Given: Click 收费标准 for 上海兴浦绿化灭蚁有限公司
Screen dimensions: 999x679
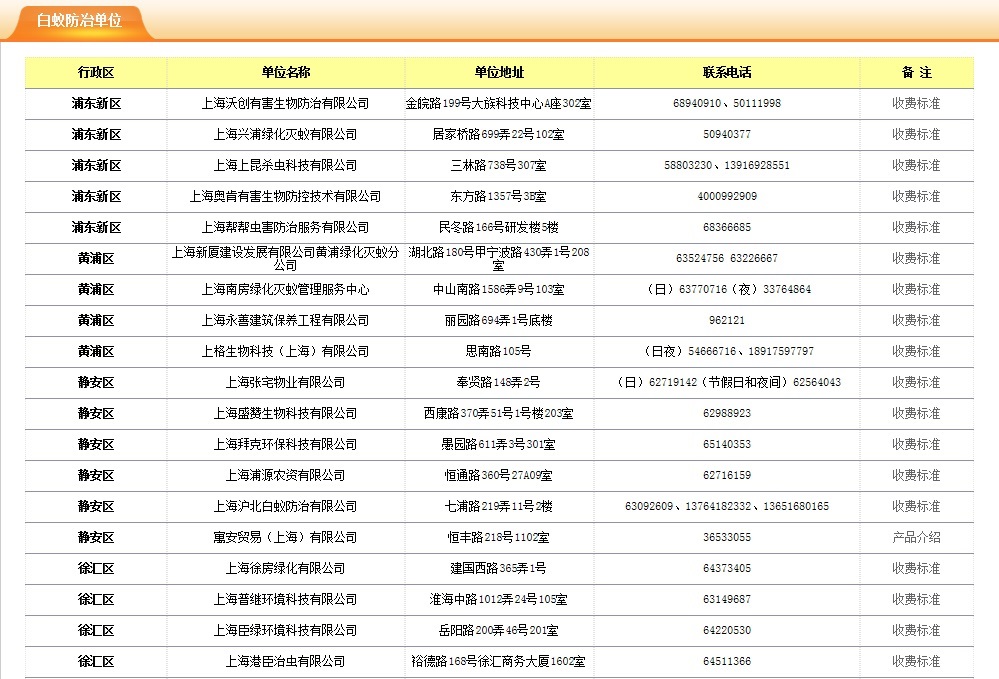Looking at the screenshot, I should click(916, 134).
